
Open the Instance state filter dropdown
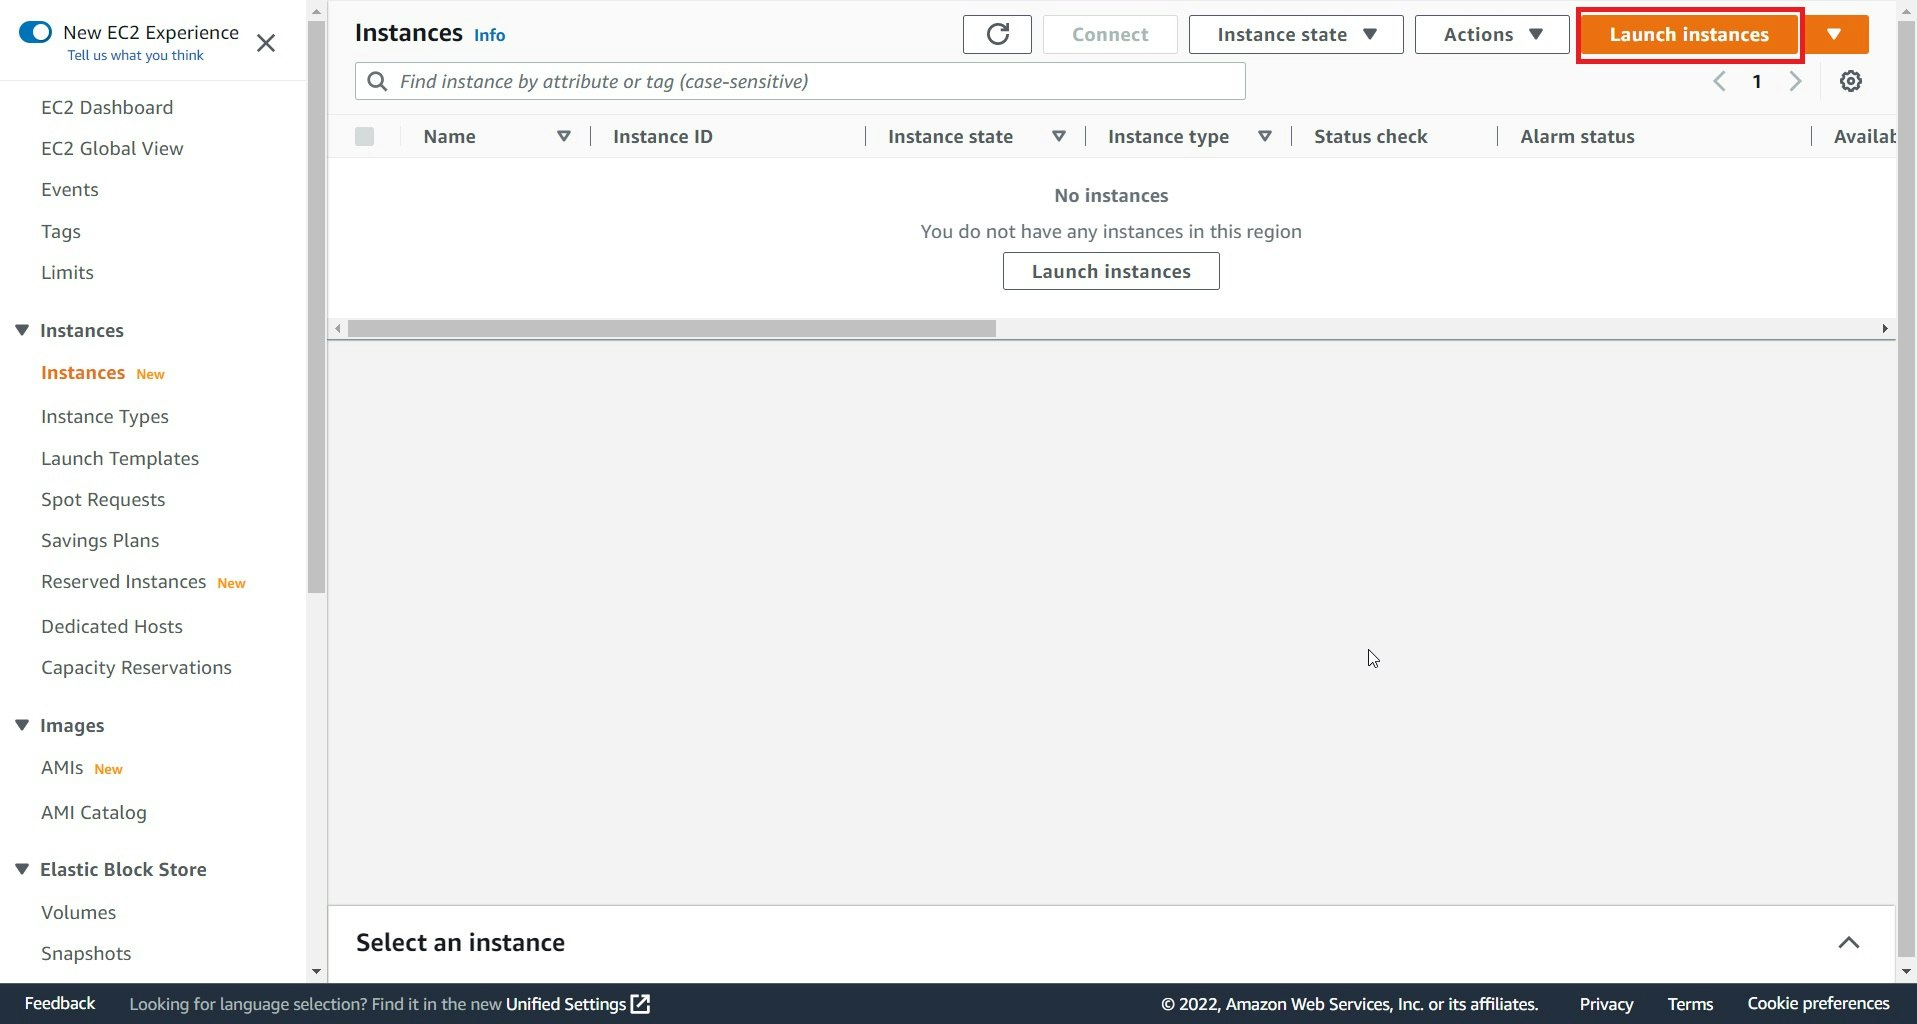(x=1294, y=34)
